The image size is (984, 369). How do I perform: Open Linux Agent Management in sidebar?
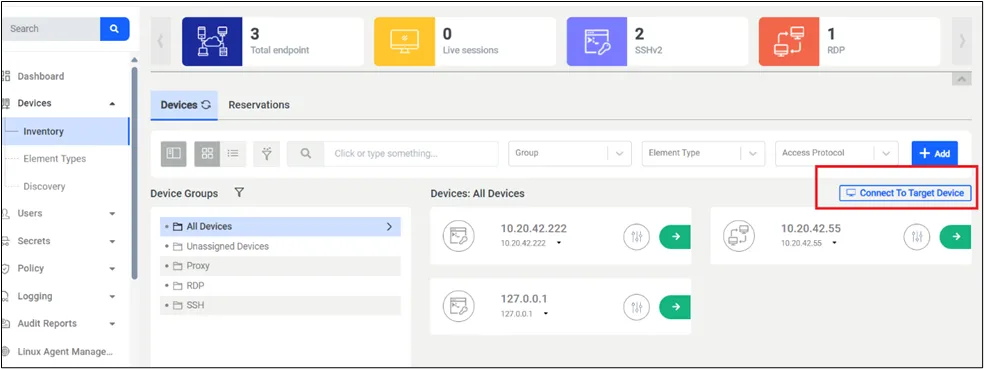[65, 351]
